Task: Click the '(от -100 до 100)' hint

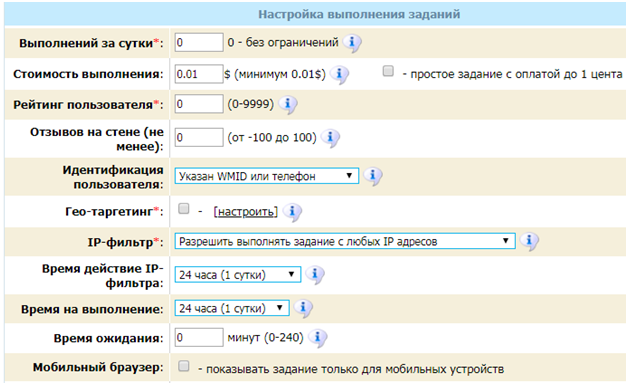Action: [x=272, y=138]
